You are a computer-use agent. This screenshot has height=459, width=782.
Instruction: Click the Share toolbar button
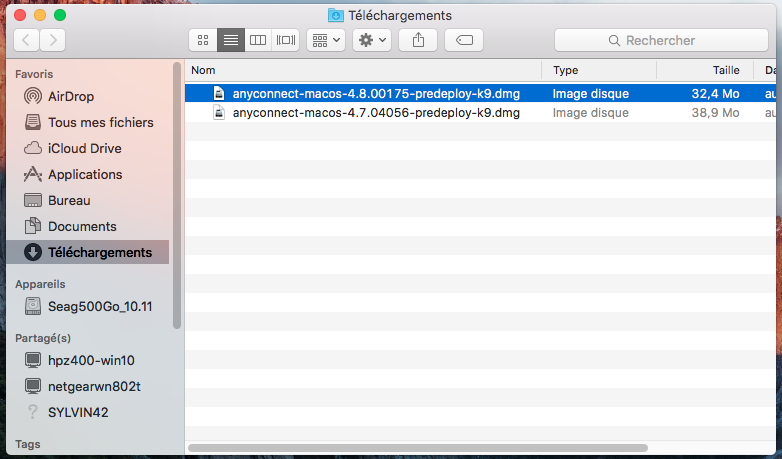[417, 40]
